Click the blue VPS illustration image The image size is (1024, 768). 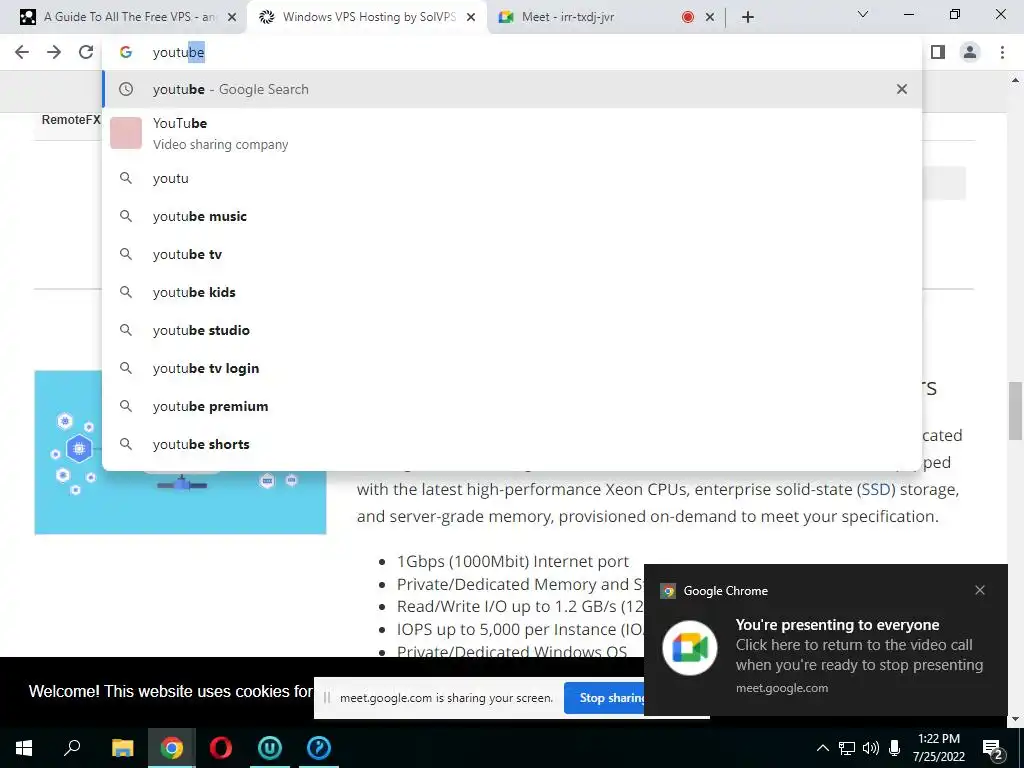(180, 502)
